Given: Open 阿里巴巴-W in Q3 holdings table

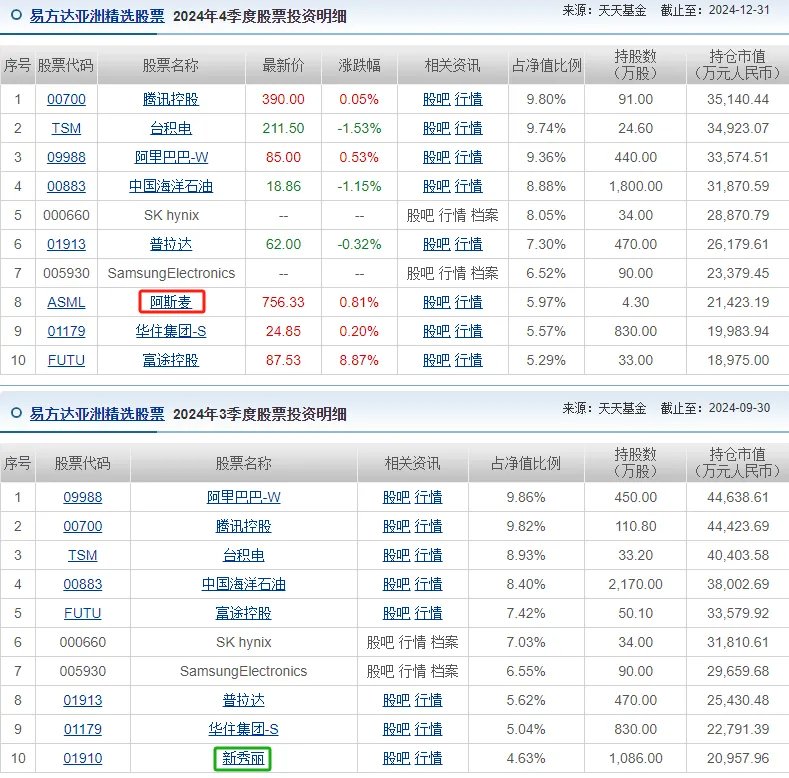Looking at the screenshot, I should pos(244,497).
